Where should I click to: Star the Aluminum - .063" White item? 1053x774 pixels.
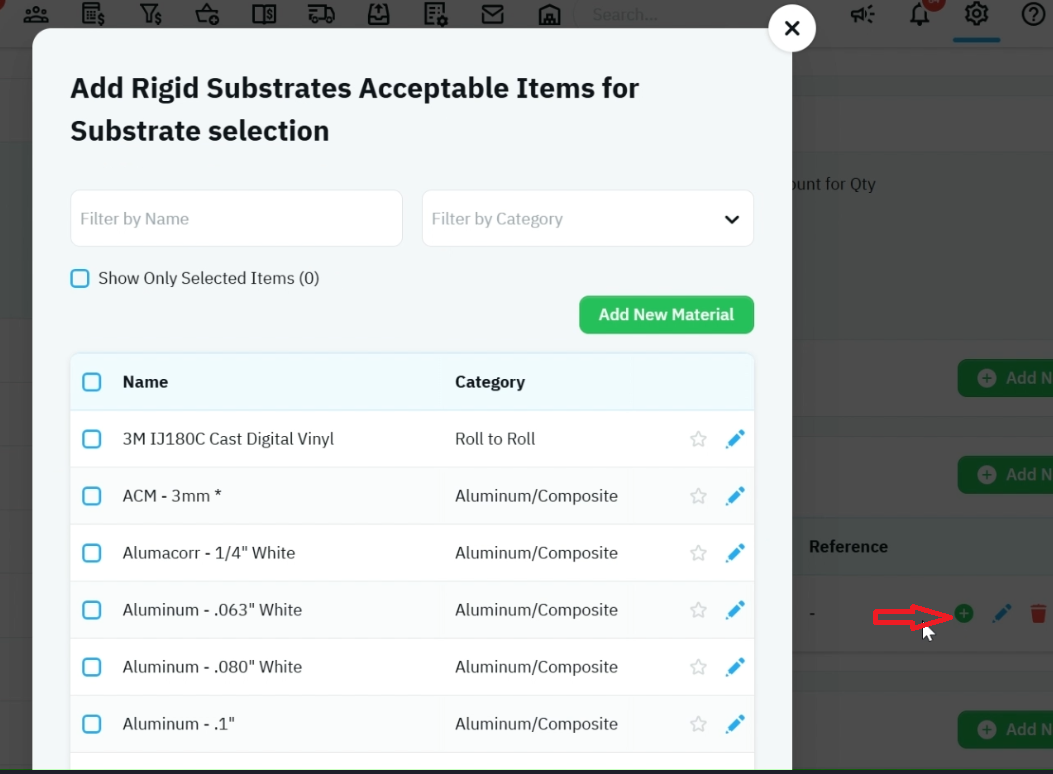698,610
